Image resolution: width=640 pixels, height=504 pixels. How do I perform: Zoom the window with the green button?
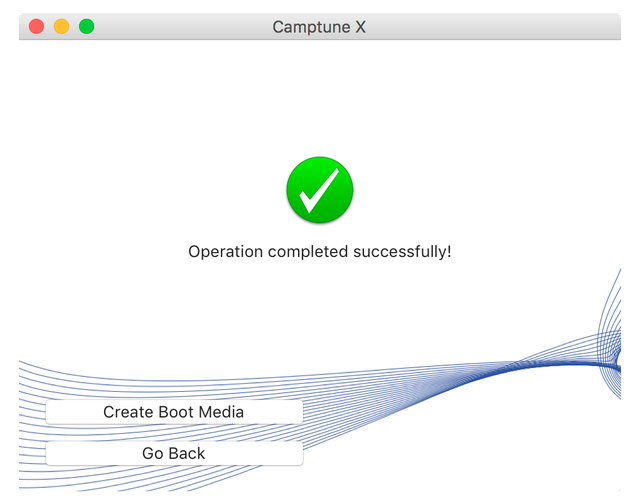click(87, 27)
